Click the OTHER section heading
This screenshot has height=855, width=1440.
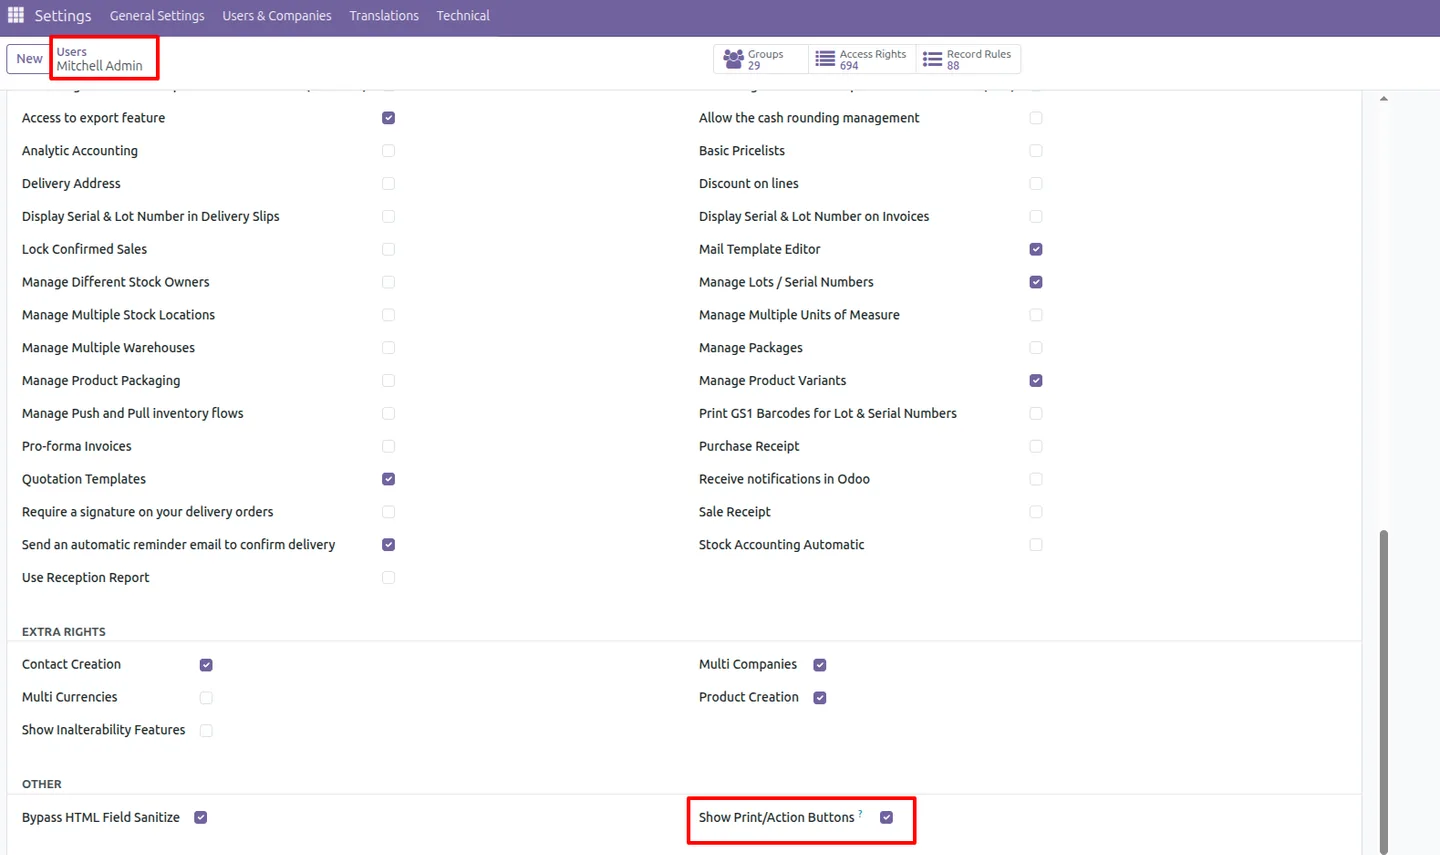click(42, 785)
